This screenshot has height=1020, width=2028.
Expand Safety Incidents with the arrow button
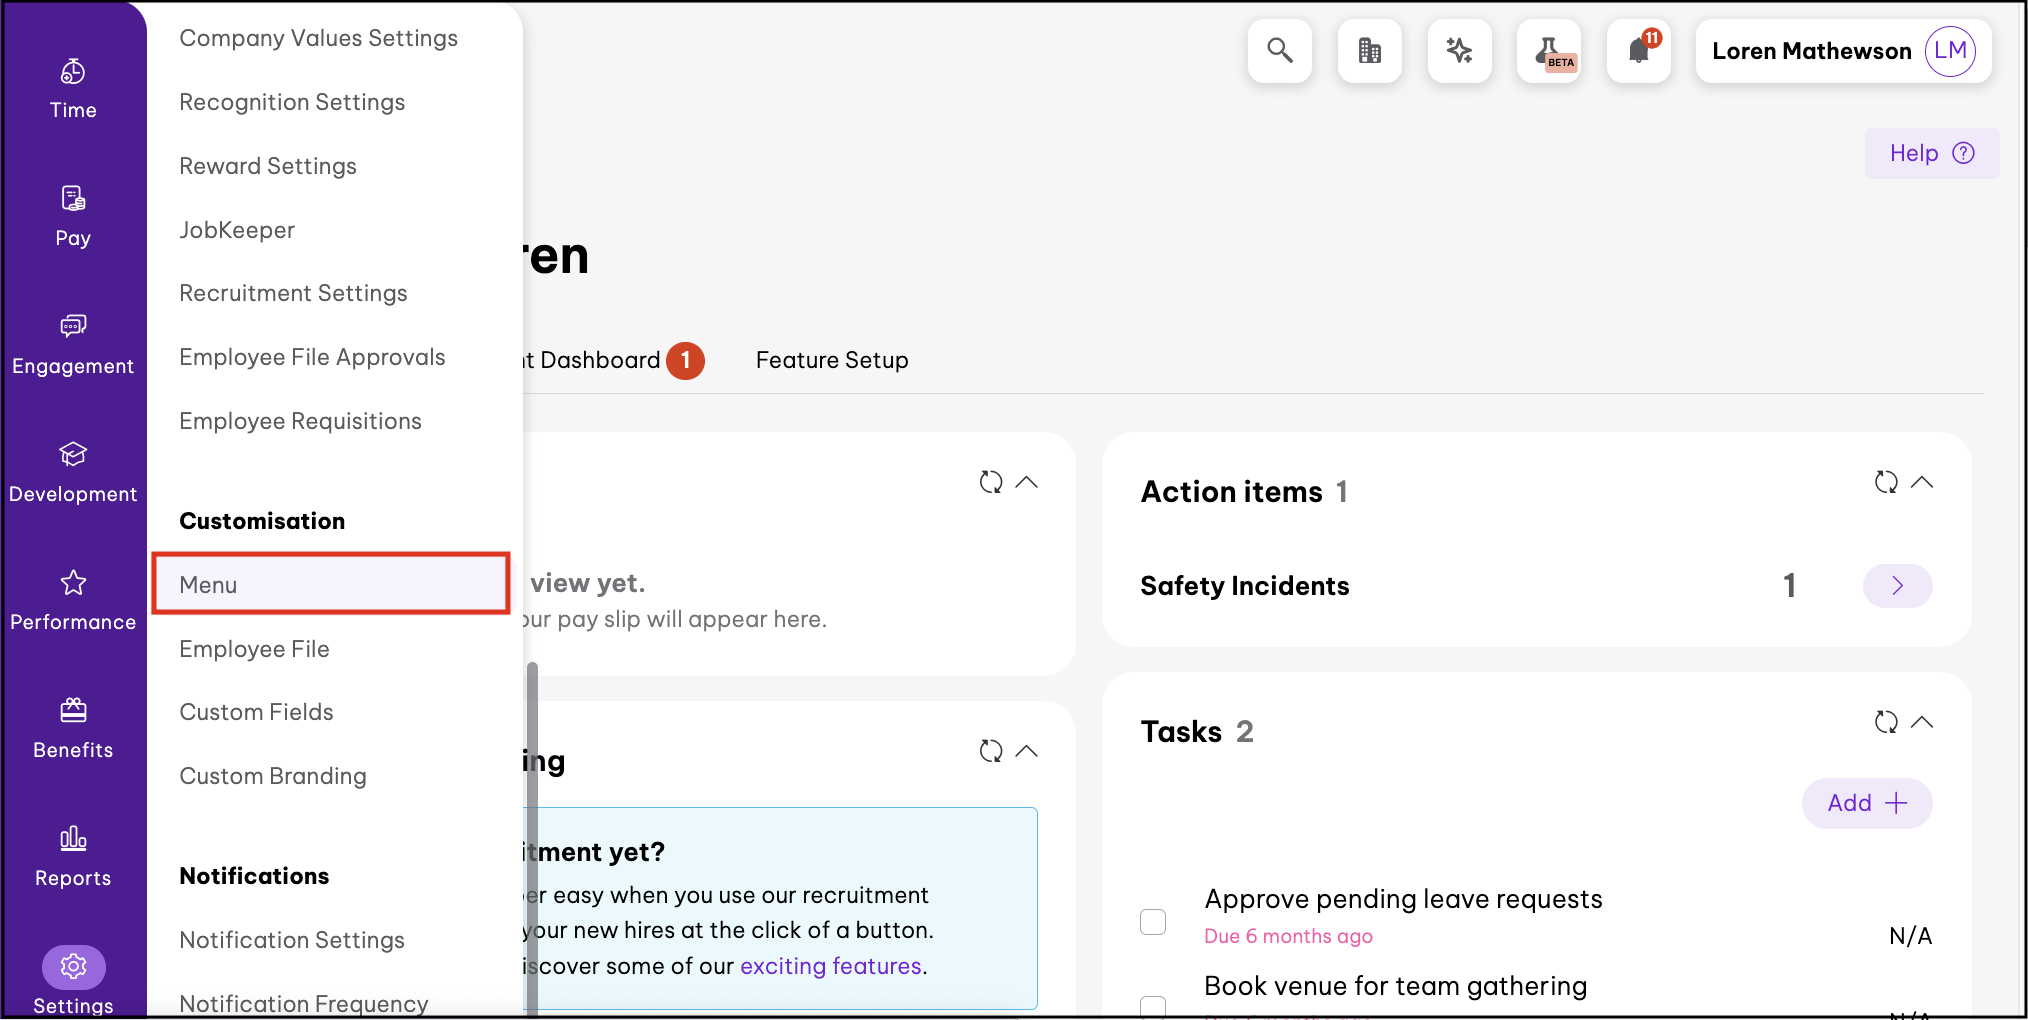point(1897,586)
